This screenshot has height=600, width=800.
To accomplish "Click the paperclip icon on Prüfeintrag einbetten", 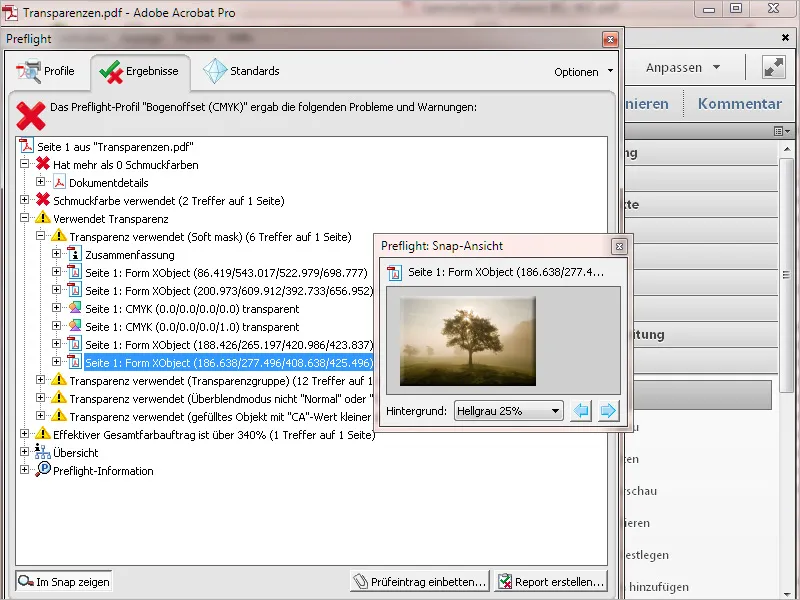I will [x=361, y=580].
